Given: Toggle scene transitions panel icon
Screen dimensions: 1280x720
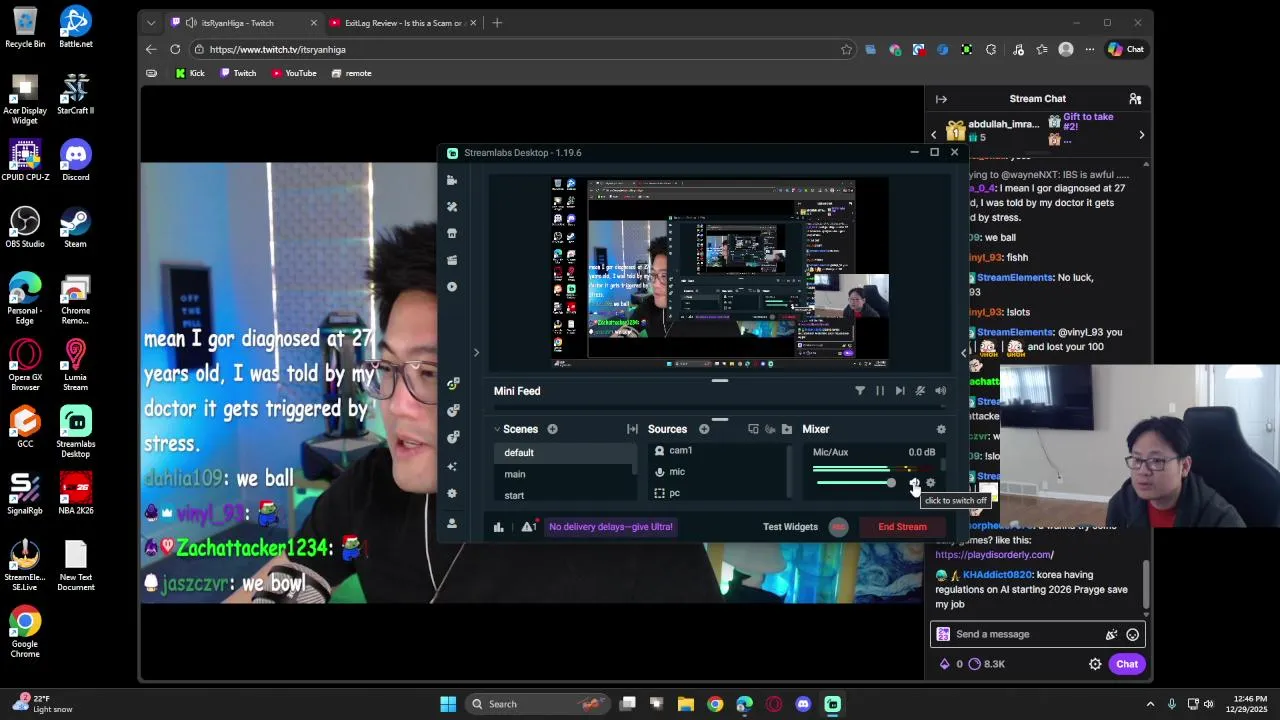Looking at the screenshot, I should click(632, 429).
